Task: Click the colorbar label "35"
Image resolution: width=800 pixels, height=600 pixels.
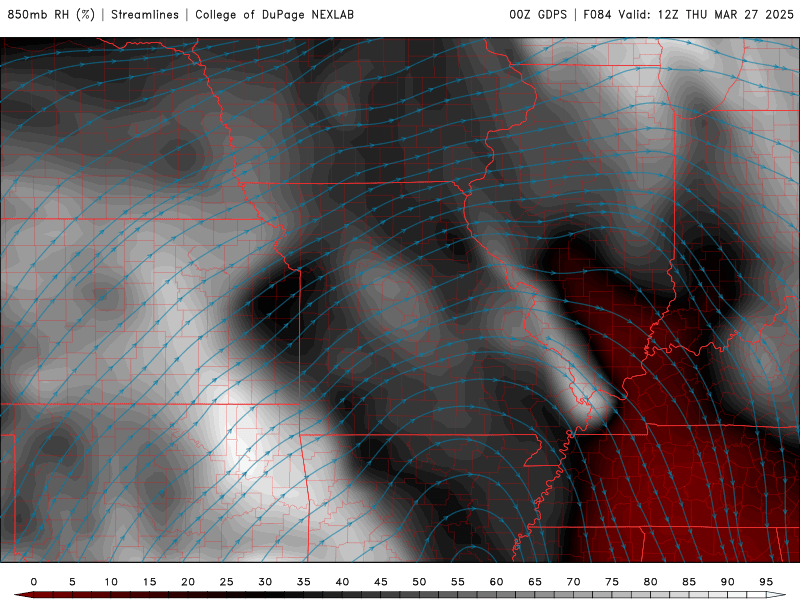Action: click(x=304, y=582)
